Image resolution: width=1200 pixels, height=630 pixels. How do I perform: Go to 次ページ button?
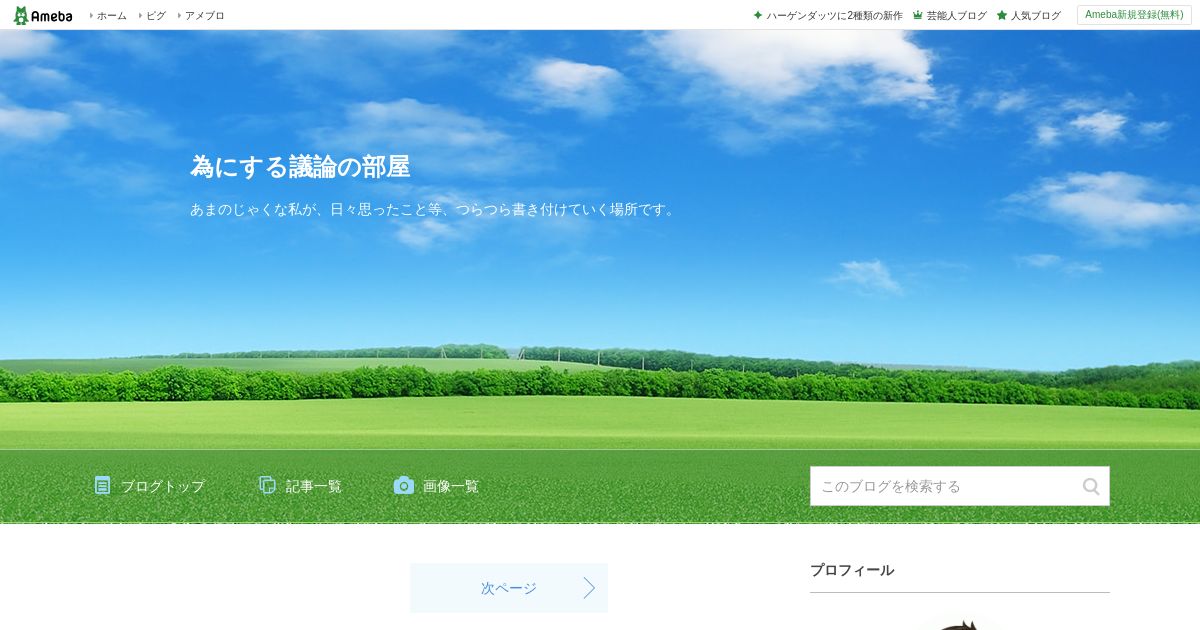509,588
